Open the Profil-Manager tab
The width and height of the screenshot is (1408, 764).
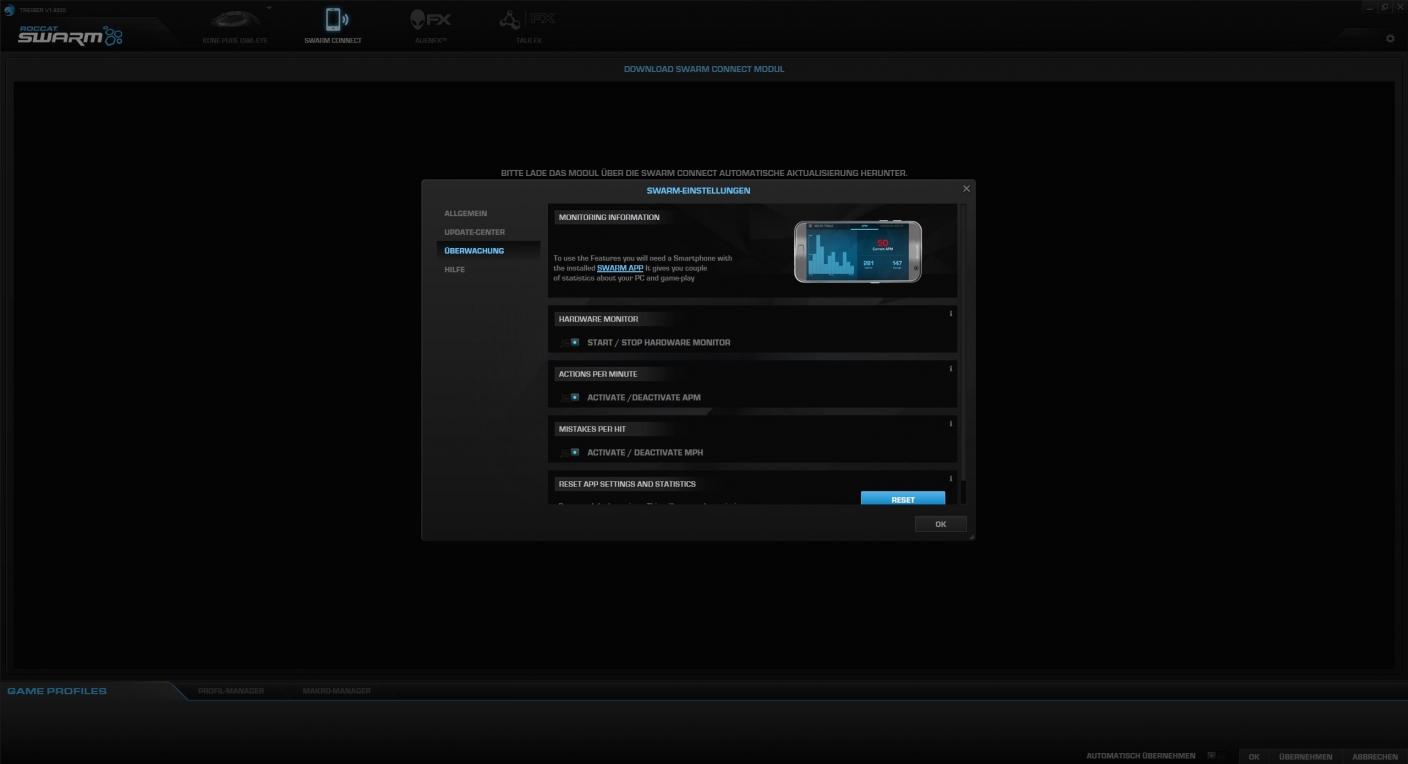click(231, 691)
